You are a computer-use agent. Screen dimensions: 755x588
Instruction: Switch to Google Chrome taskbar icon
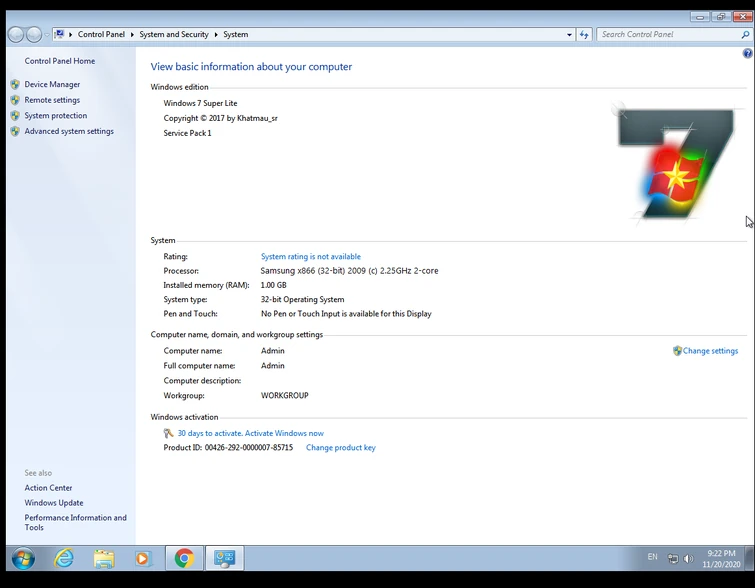[x=184, y=559]
